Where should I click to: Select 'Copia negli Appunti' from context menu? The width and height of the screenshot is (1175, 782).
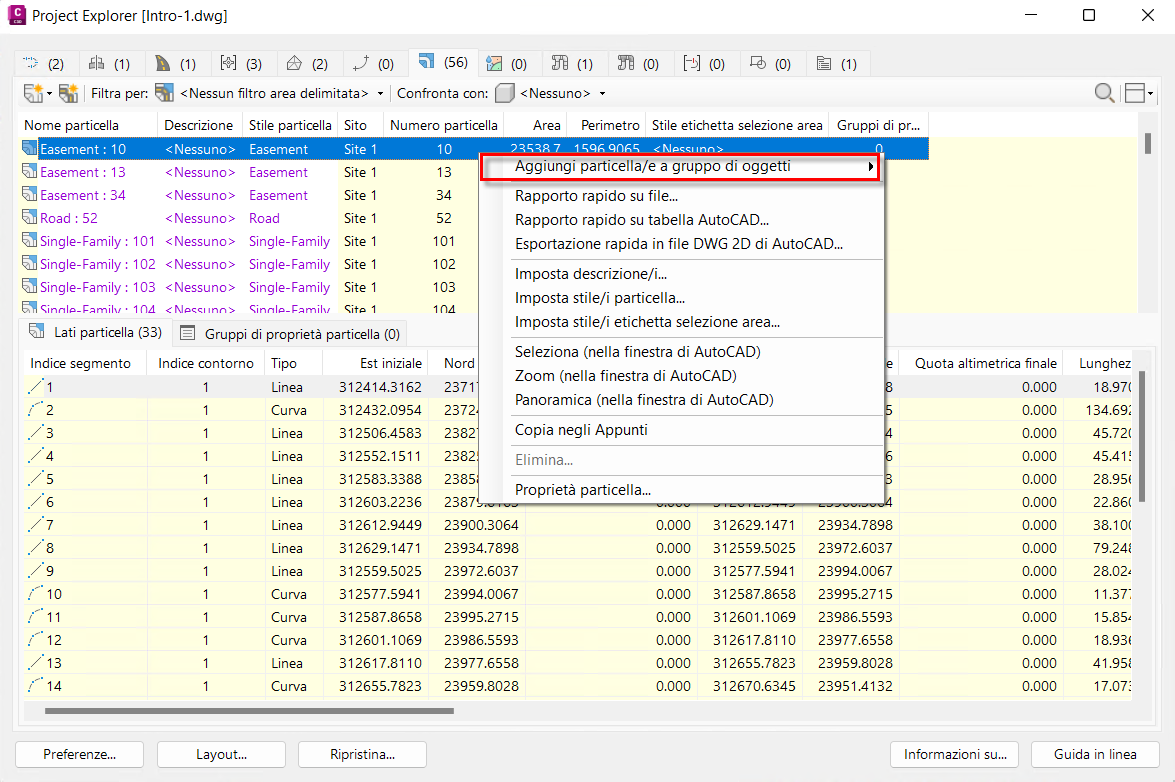[581, 430]
